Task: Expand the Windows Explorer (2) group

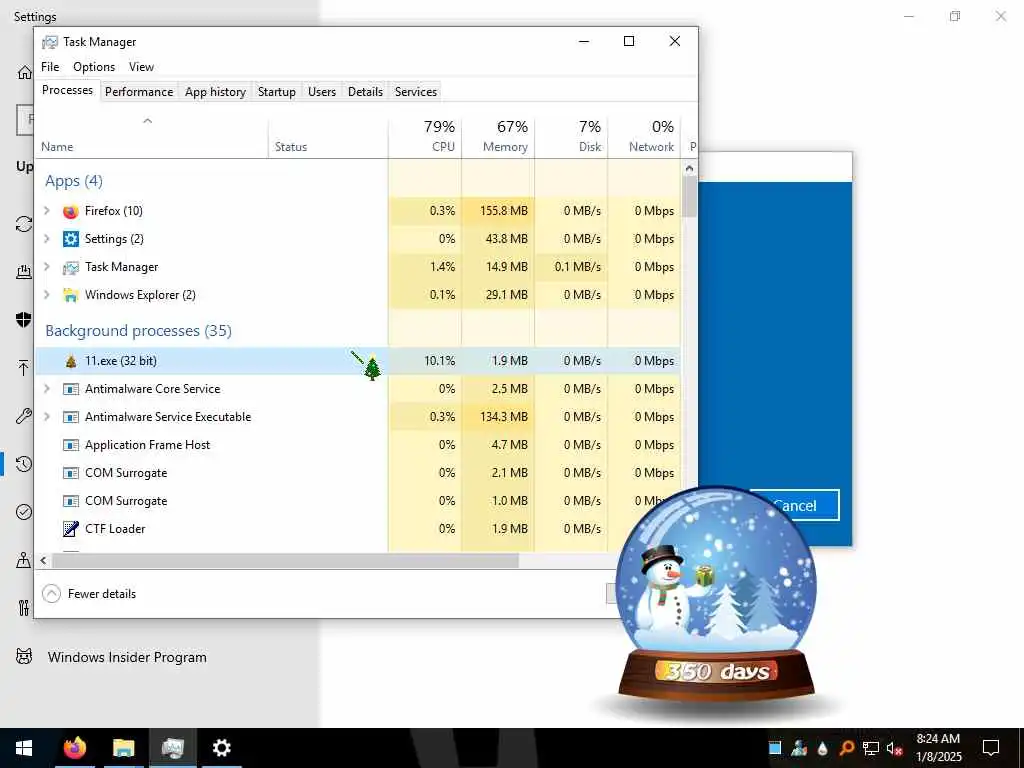Action: (47, 295)
